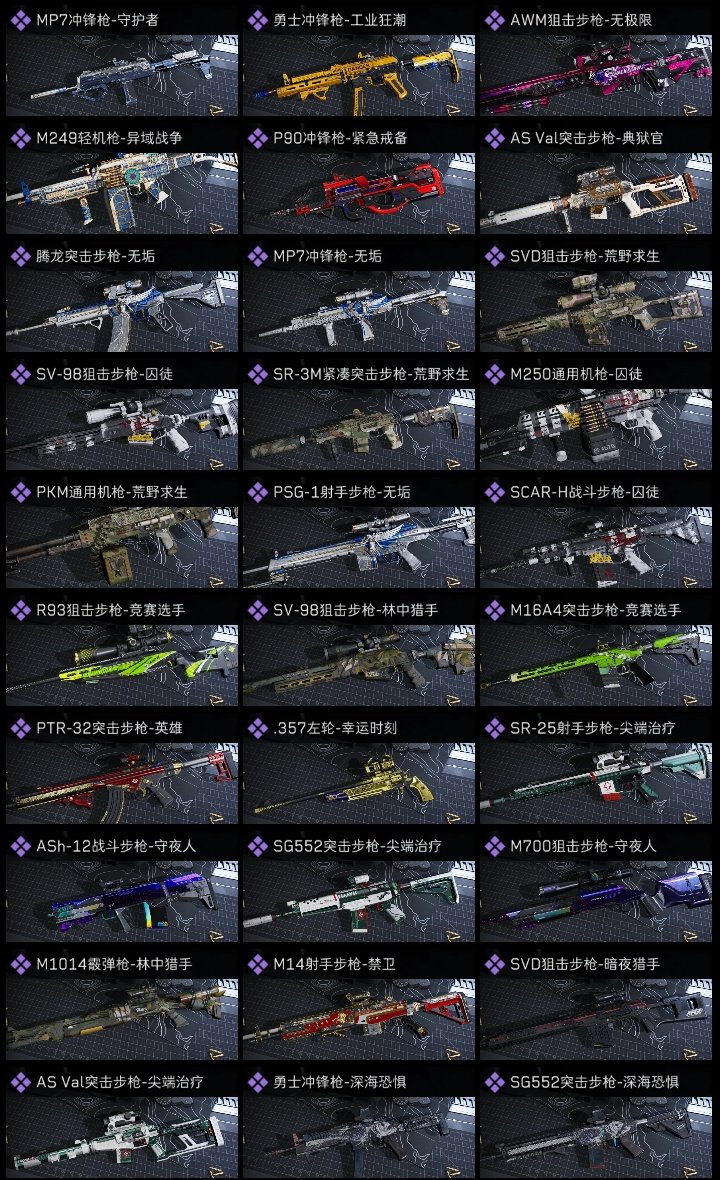Click the rarity icon beside PSG-1射手步枪-无垢
Image resolution: width=720 pixels, height=1180 pixels.
pos(257,492)
